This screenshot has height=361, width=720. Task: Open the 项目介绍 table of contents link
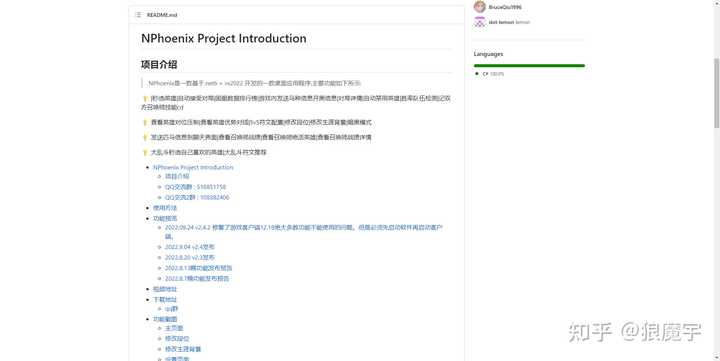[177, 176]
